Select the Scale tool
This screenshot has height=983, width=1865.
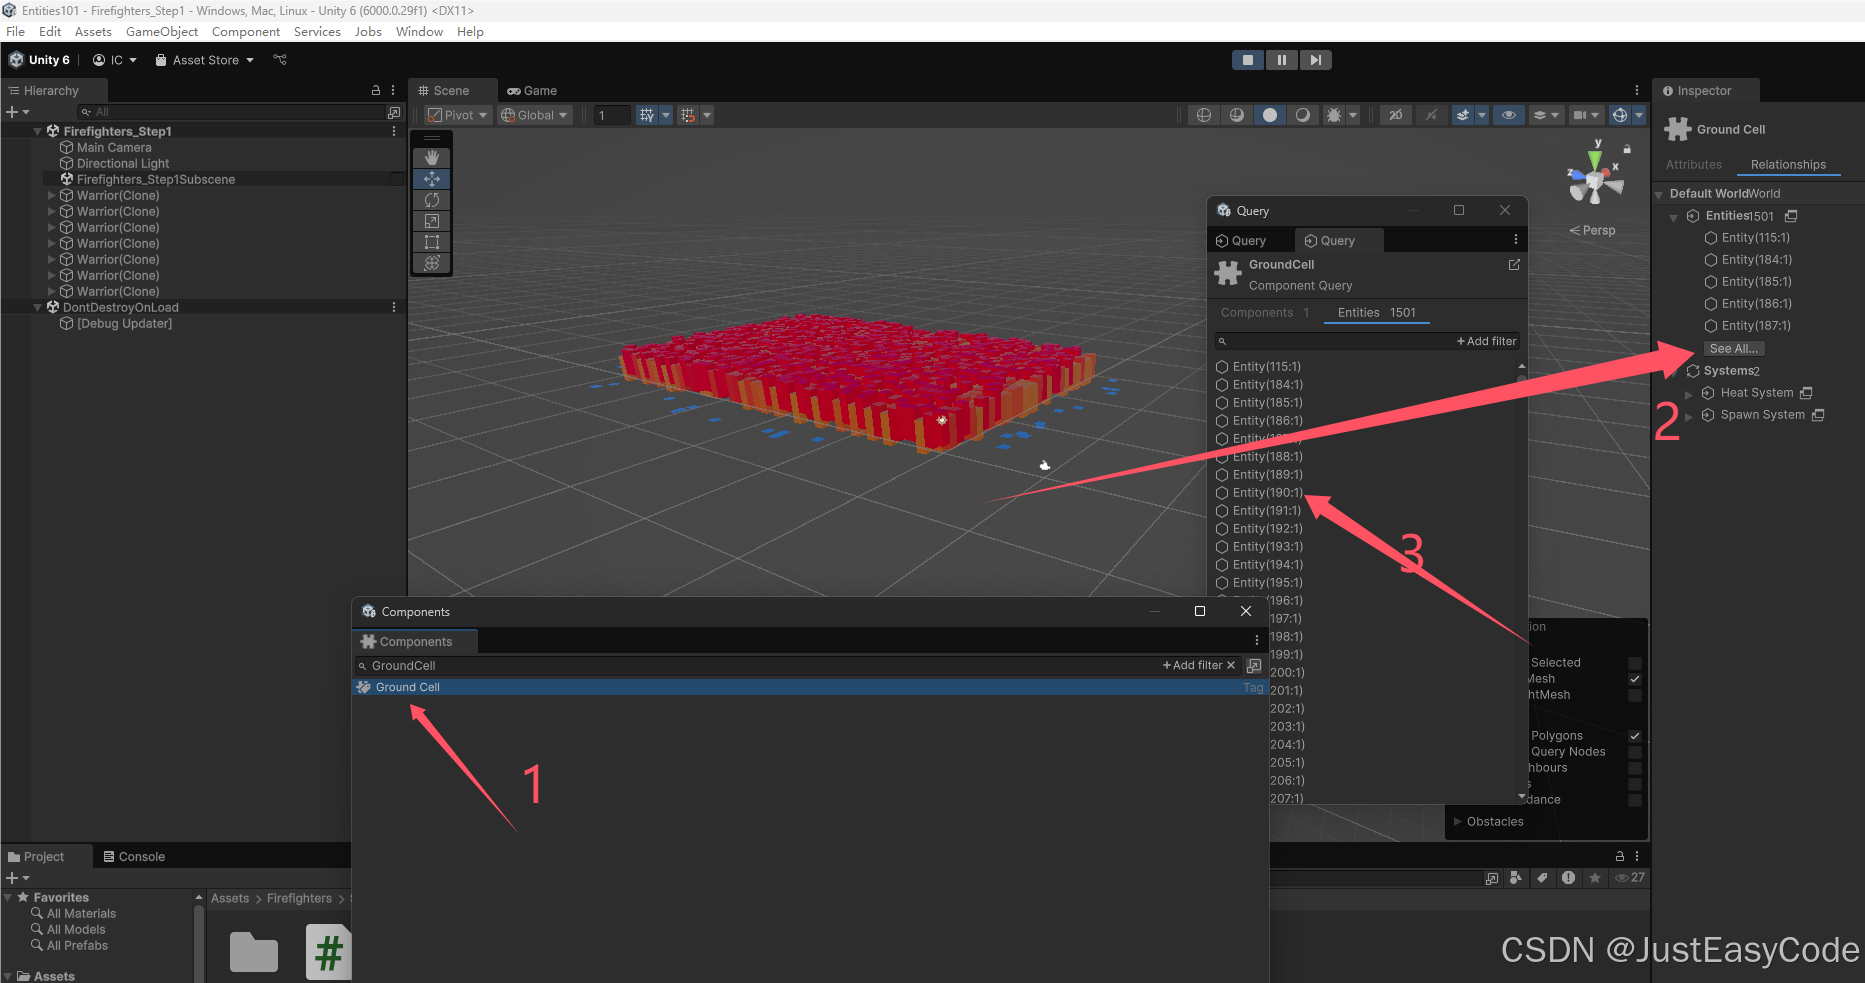(x=432, y=221)
